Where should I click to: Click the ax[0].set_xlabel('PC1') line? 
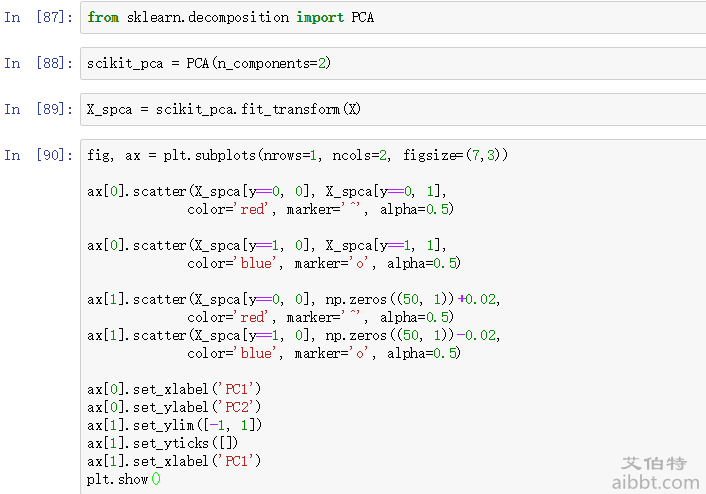click(174, 389)
